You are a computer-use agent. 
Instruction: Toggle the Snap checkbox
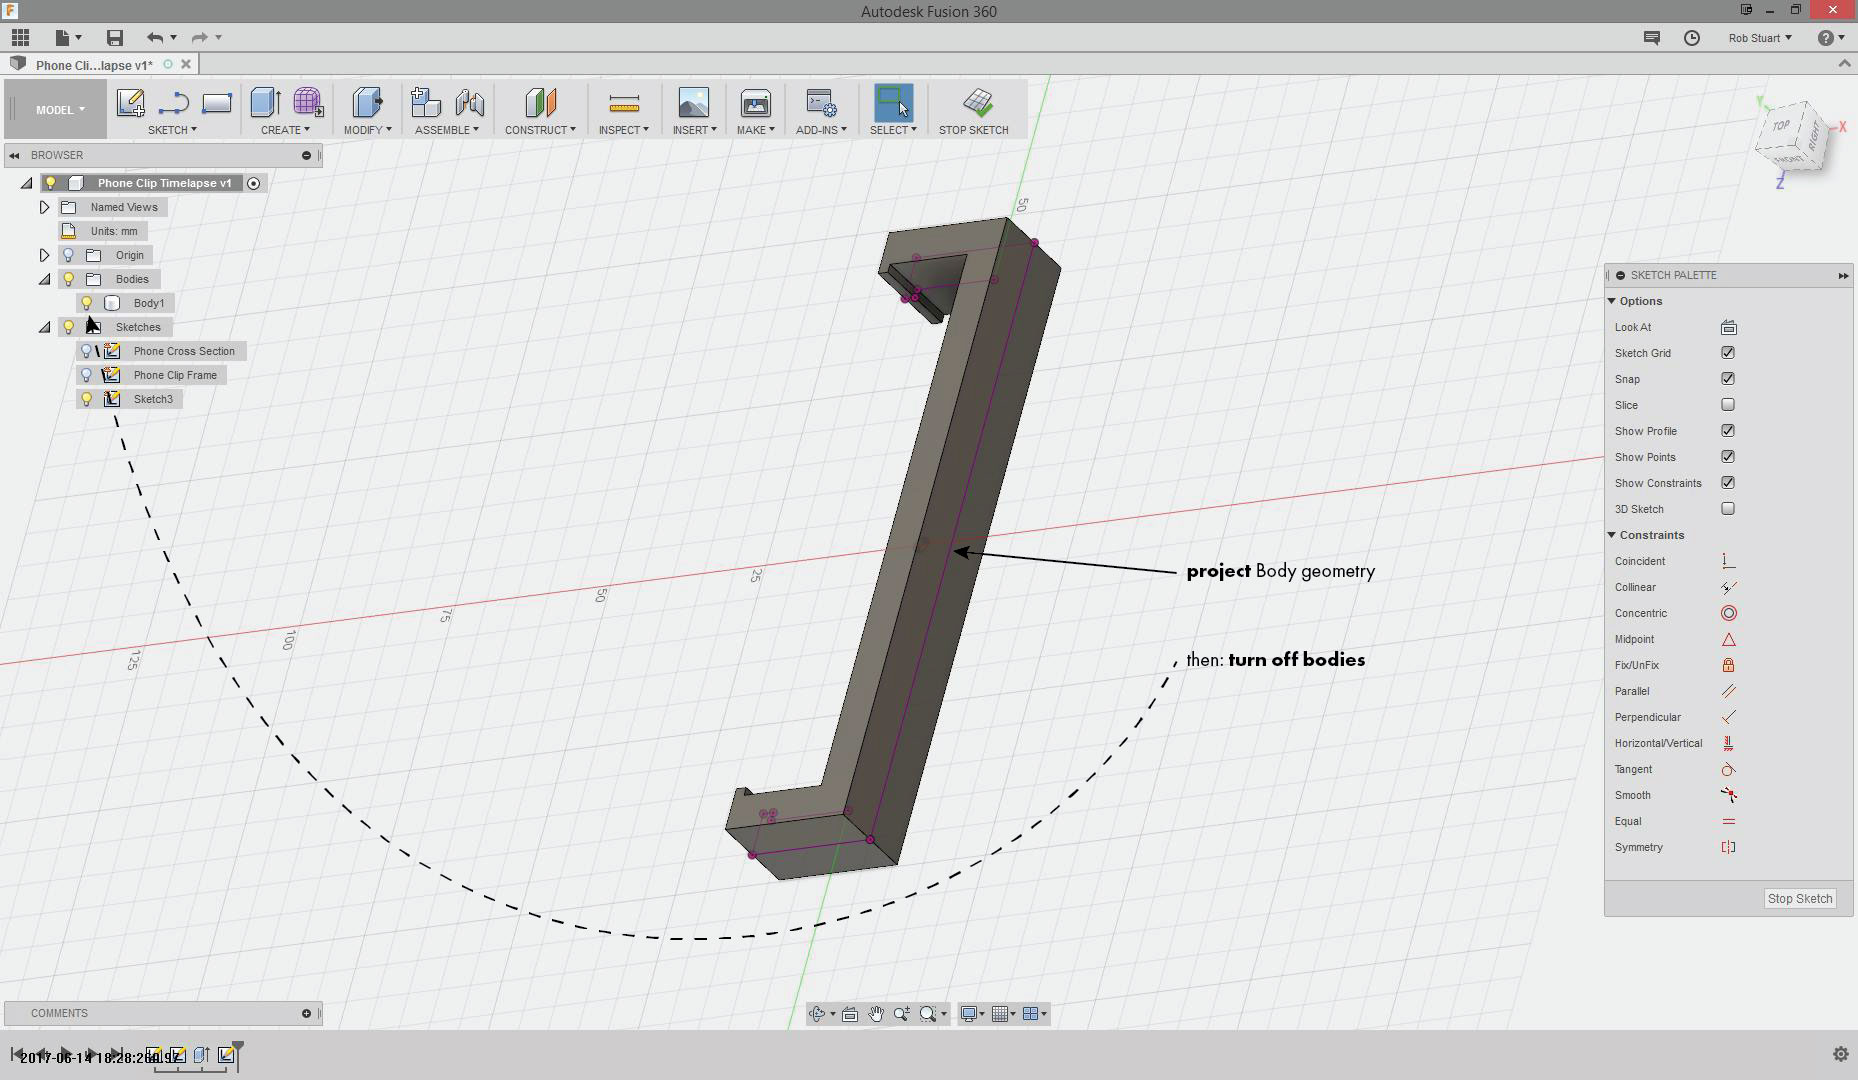pos(1728,379)
